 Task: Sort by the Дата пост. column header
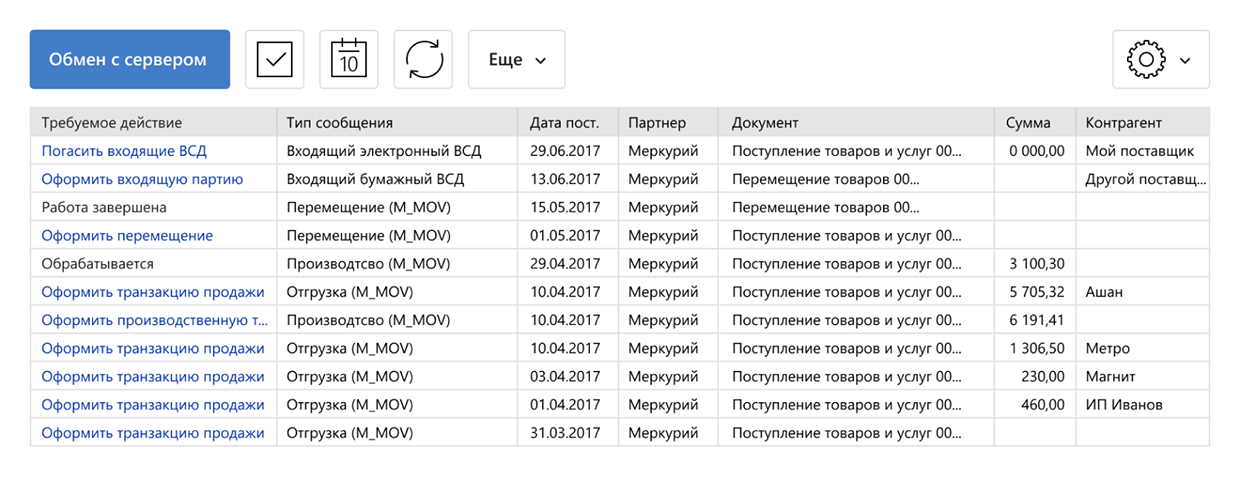564,123
